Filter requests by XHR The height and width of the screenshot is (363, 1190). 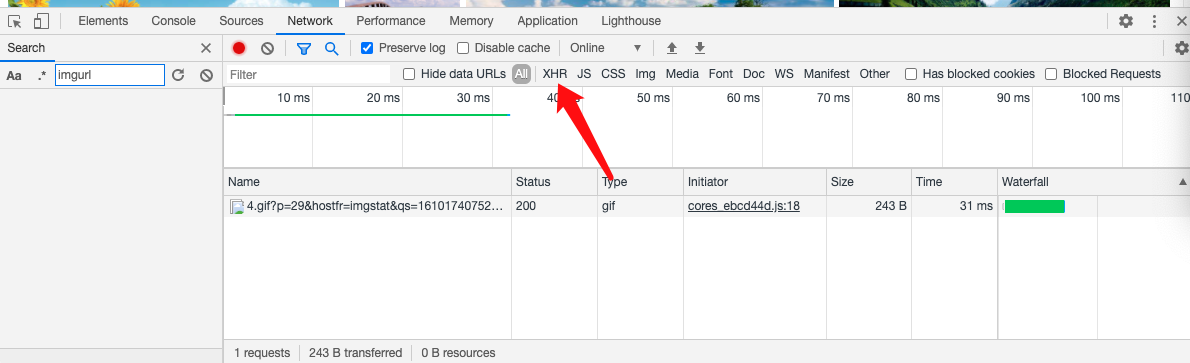tap(555, 74)
